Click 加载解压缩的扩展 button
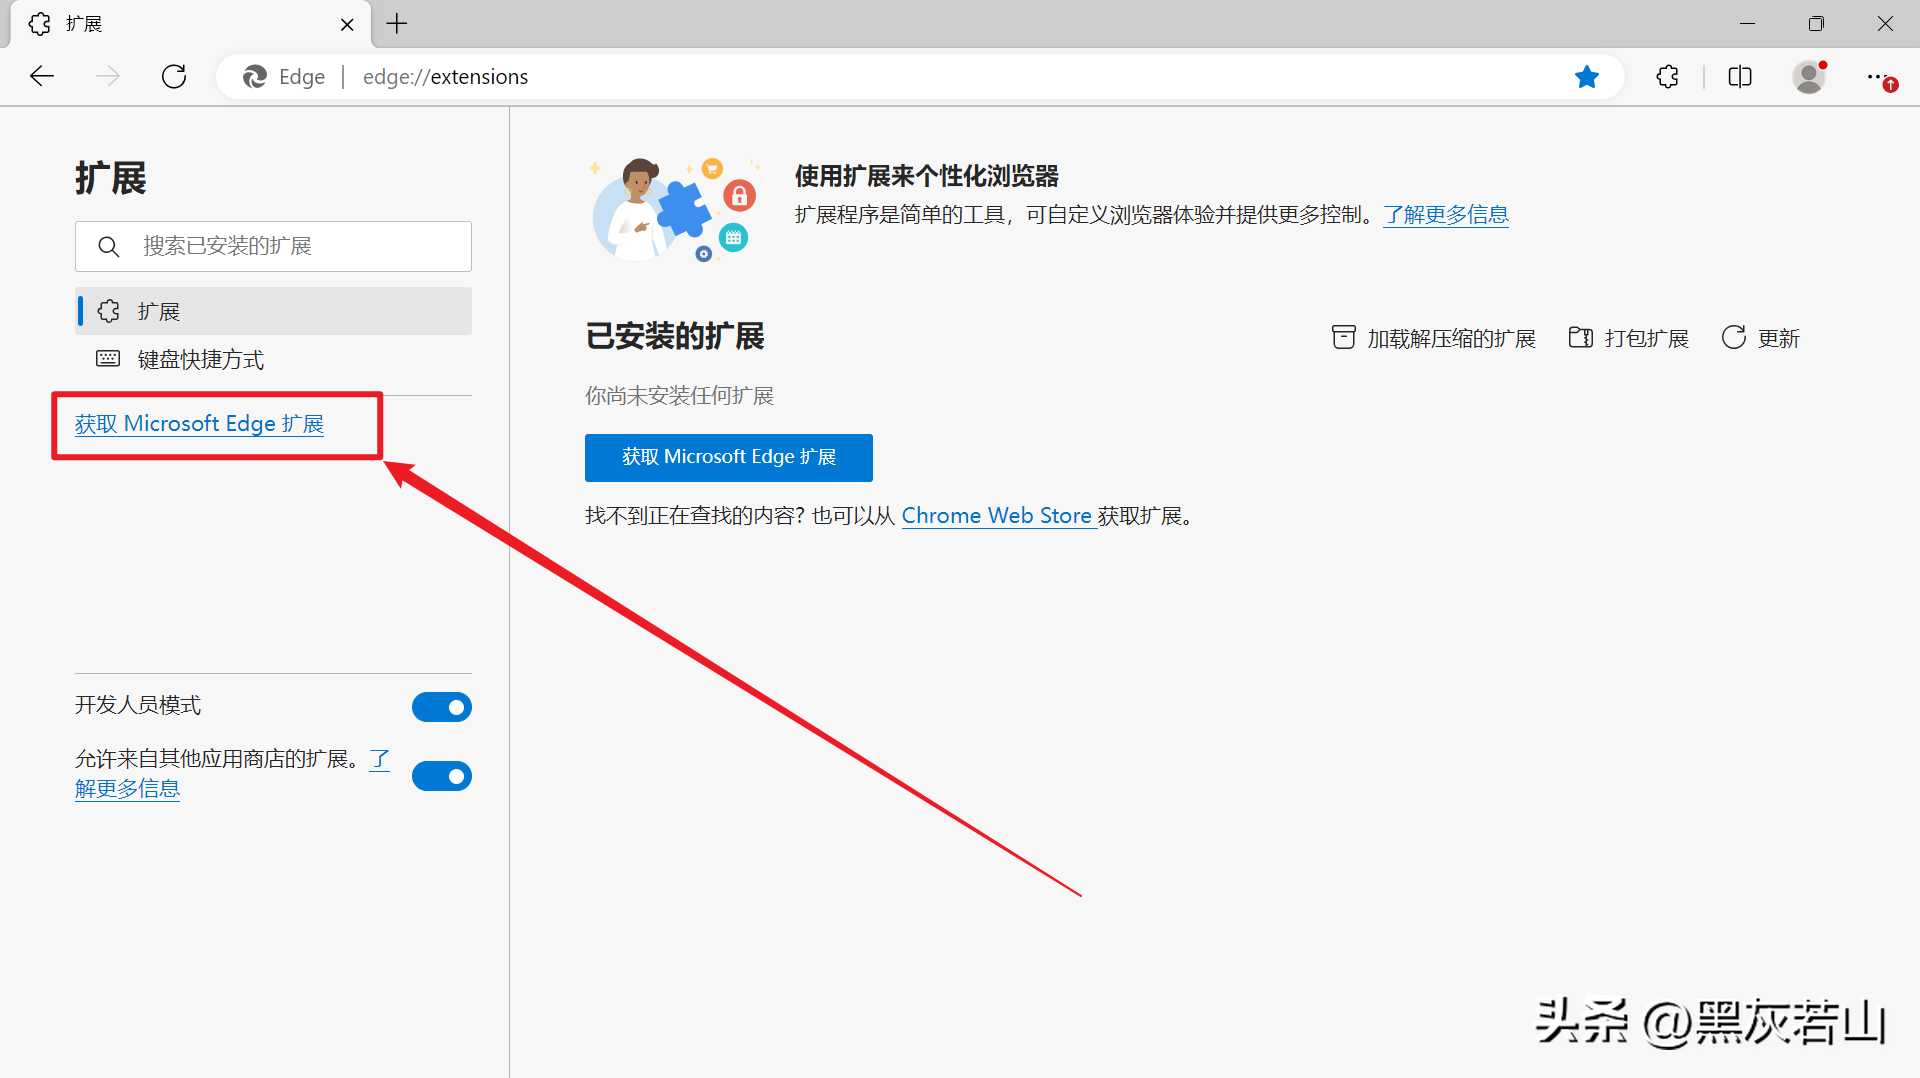Viewport: 1920px width, 1078px height. click(1433, 338)
